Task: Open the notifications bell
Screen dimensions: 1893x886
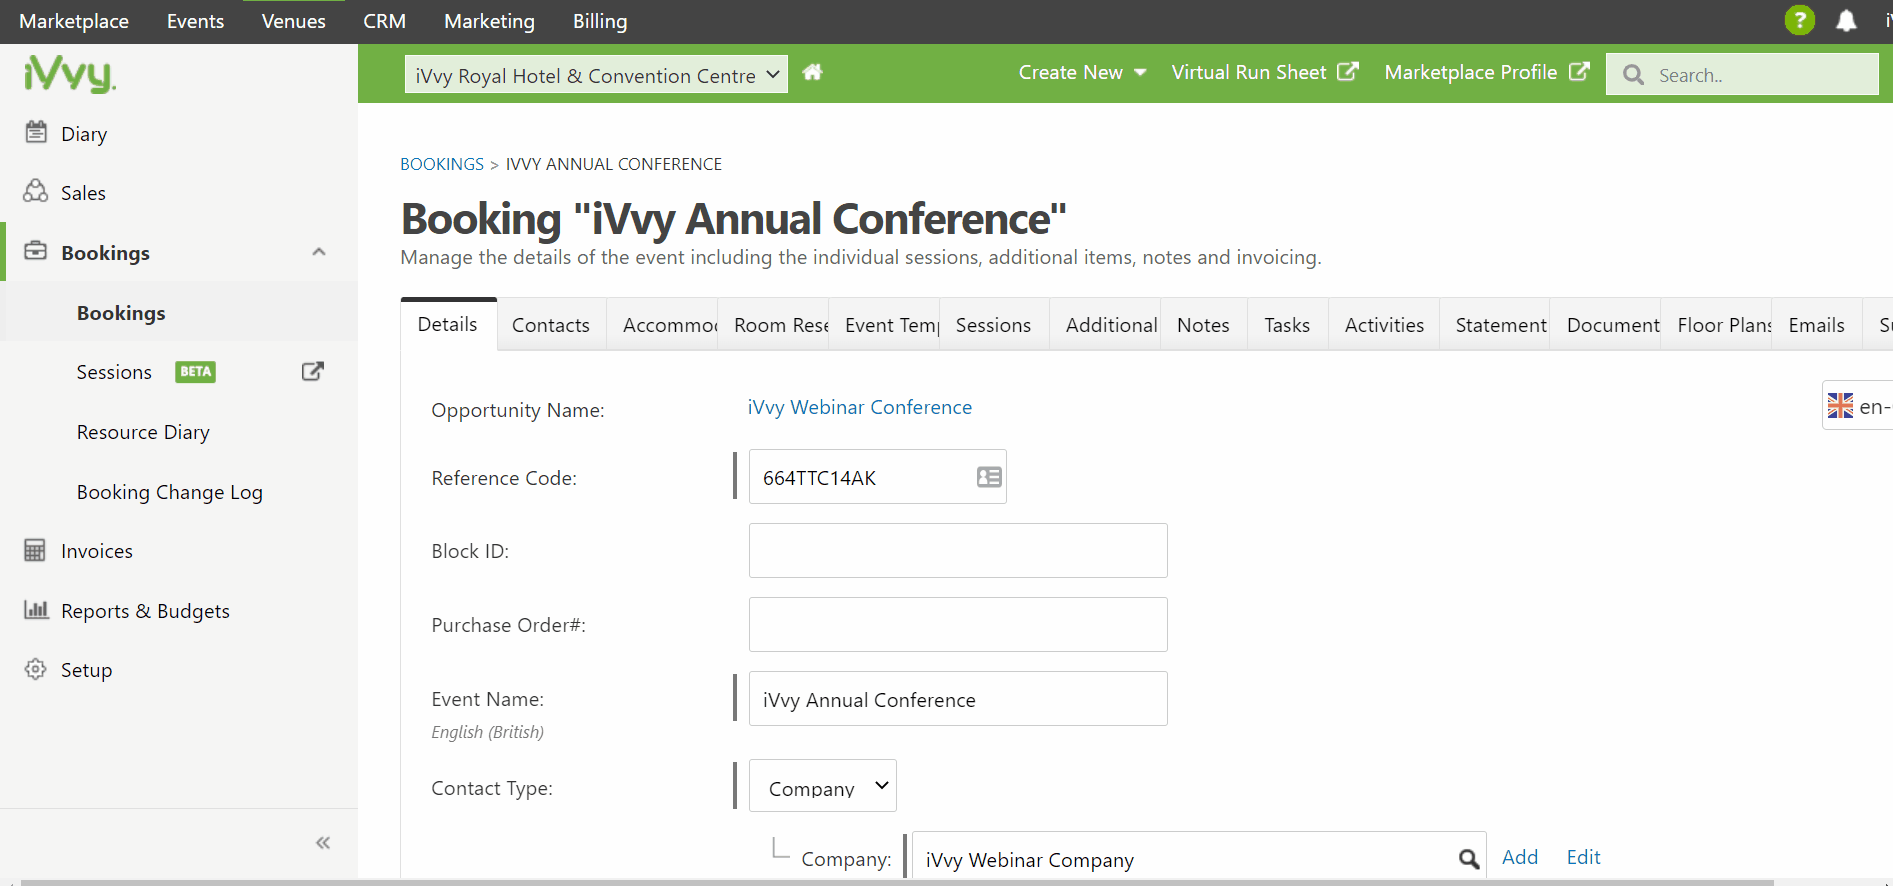Action: pyautogui.click(x=1846, y=20)
